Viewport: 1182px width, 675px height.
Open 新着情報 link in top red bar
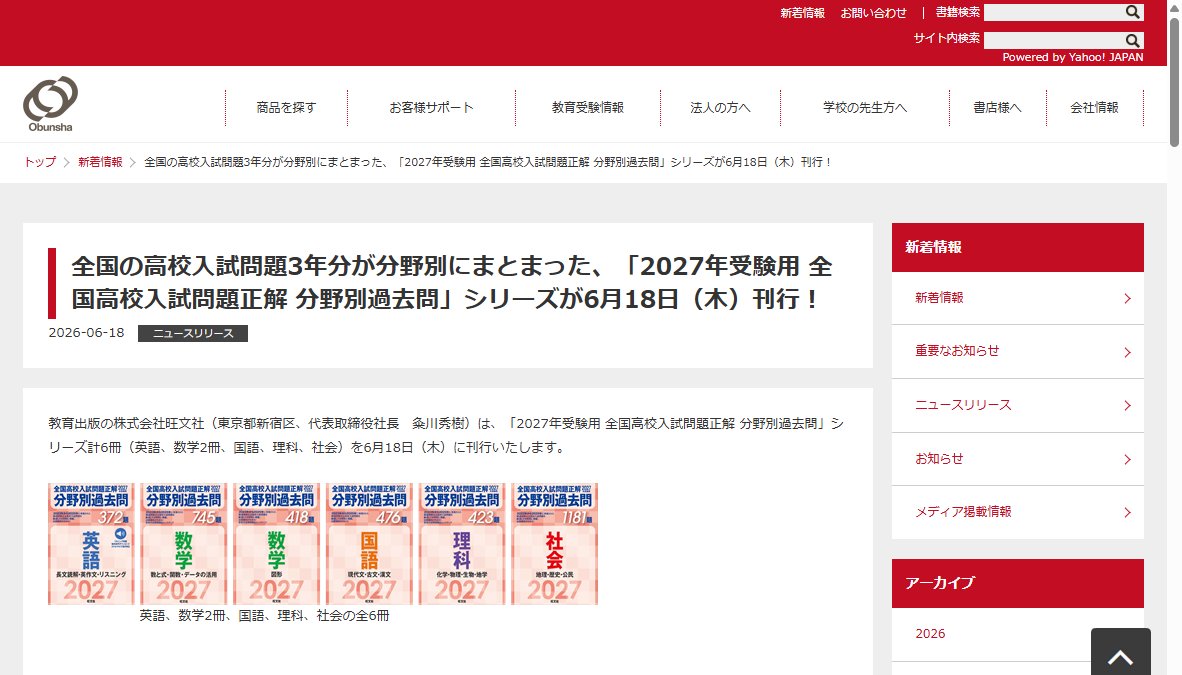(802, 13)
